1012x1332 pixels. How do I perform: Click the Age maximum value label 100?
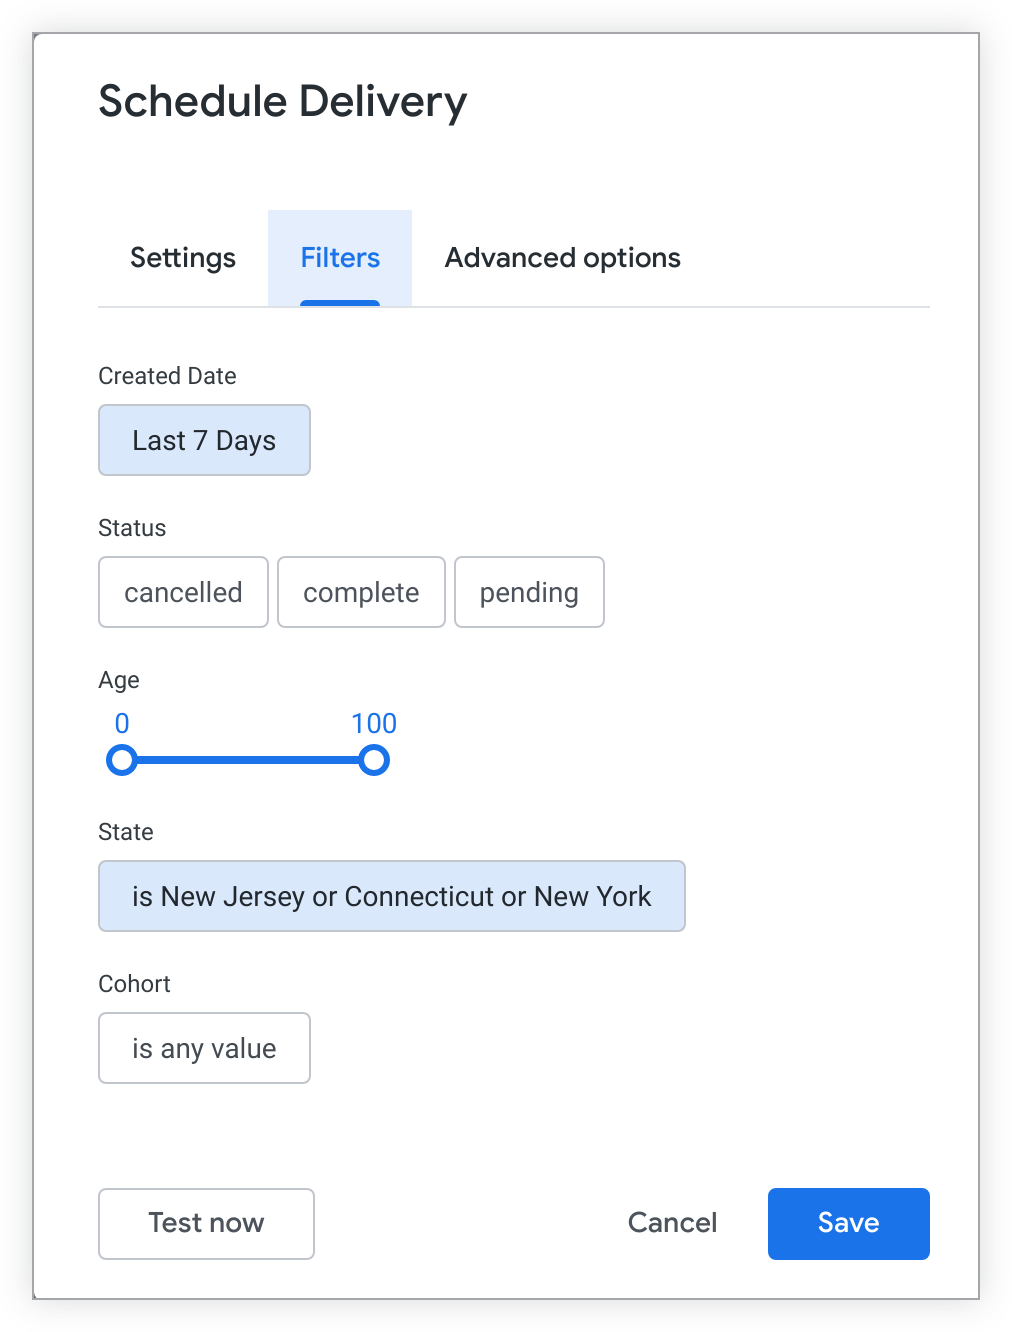tap(374, 723)
